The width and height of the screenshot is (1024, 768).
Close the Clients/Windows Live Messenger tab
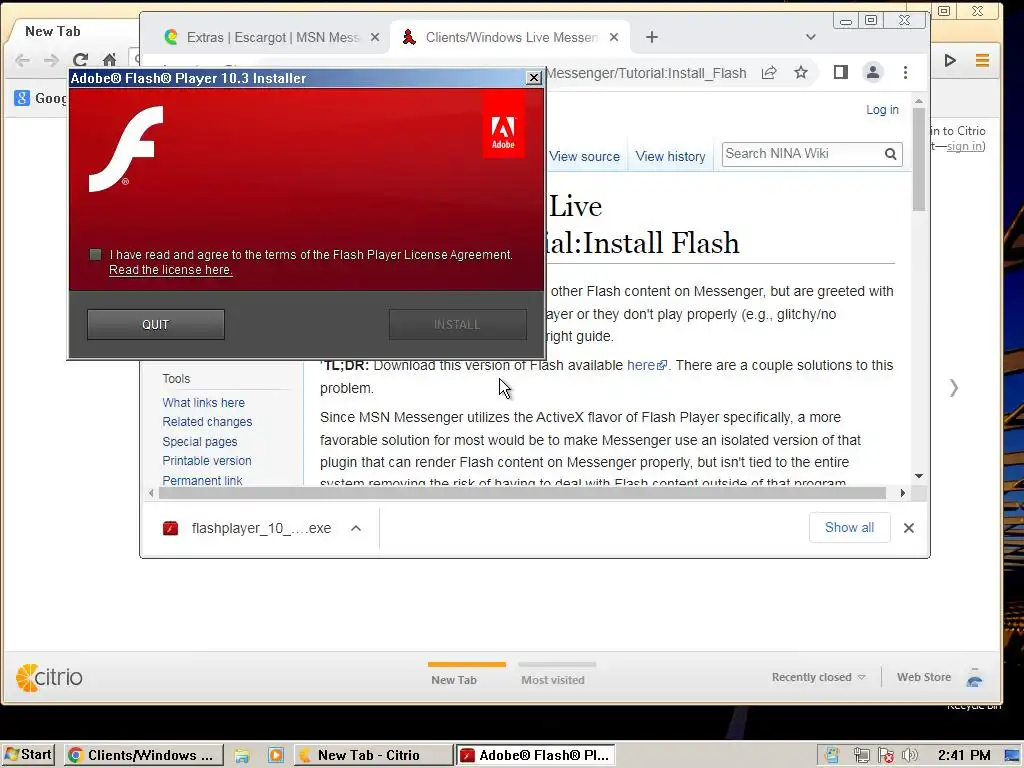[614, 37]
